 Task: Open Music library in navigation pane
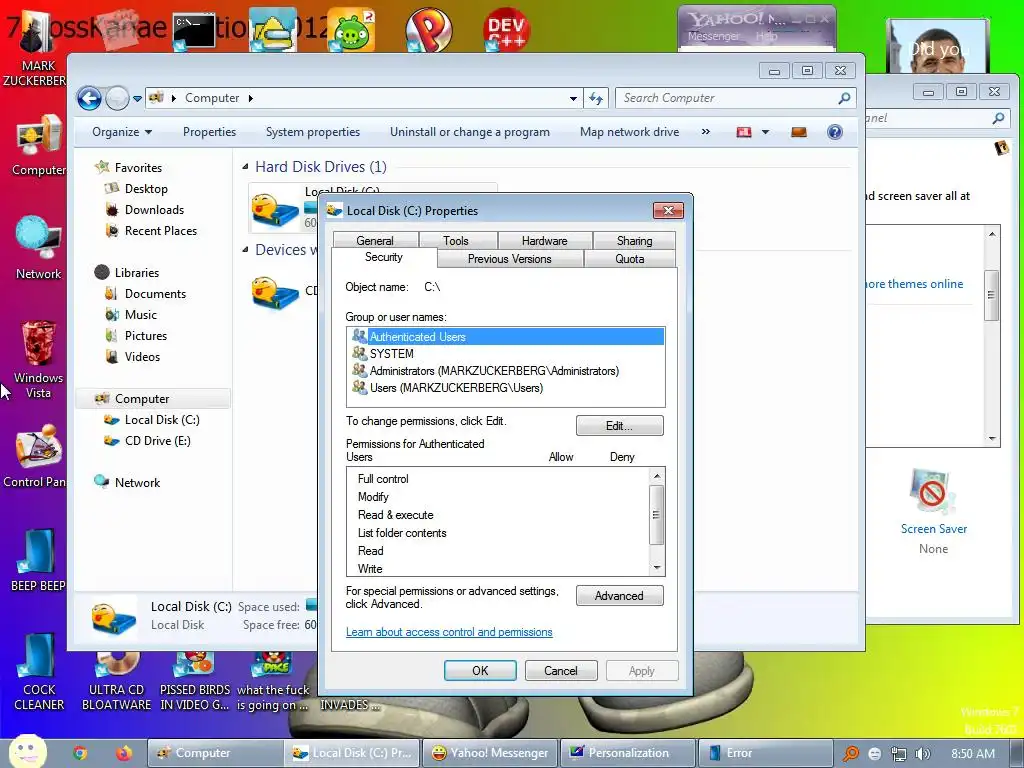(141, 315)
